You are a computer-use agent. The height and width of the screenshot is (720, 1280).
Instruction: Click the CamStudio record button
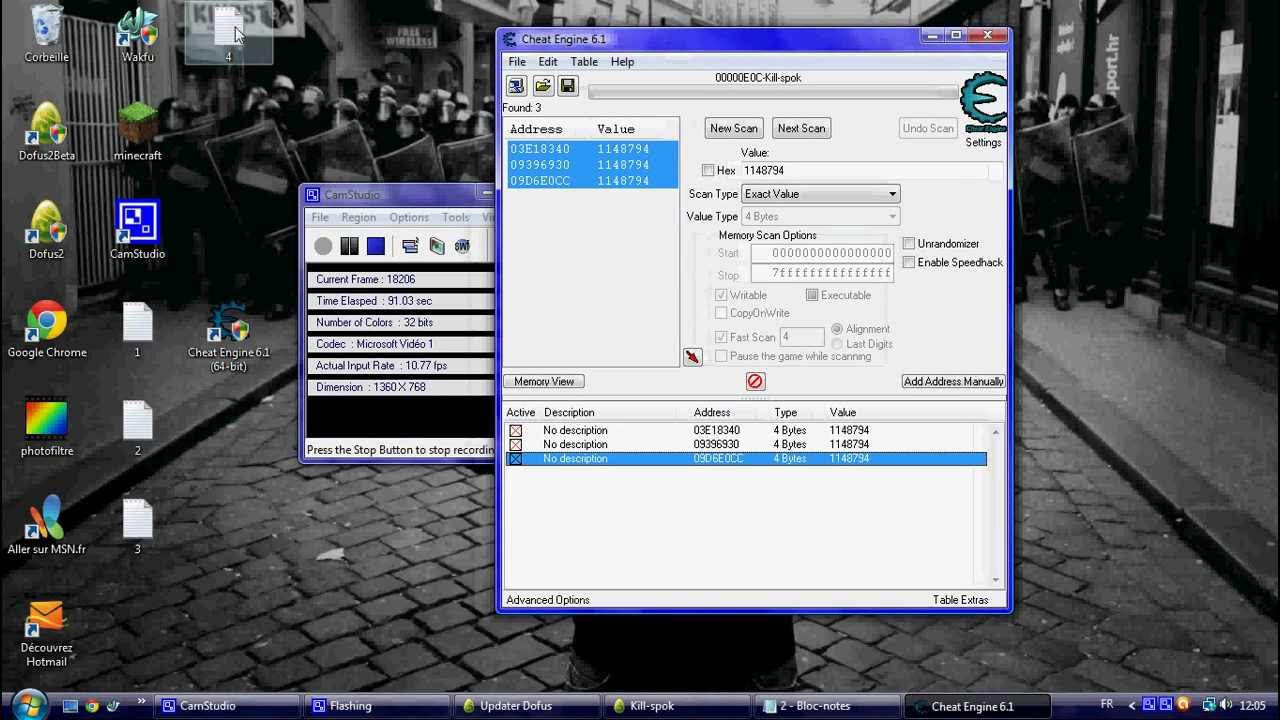tap(323, 246)
